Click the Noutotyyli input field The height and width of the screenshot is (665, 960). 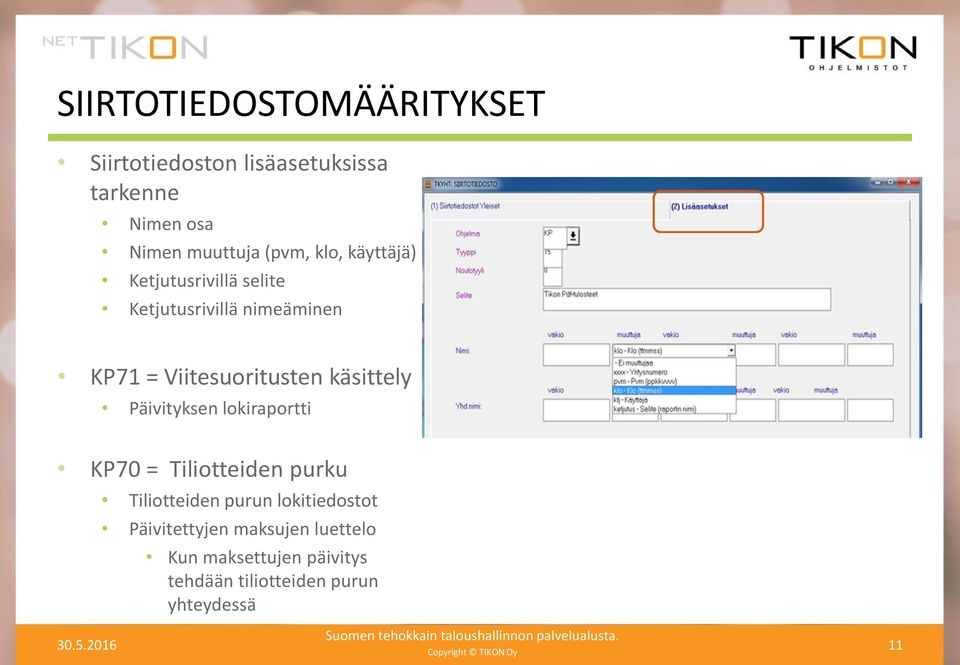552,276
